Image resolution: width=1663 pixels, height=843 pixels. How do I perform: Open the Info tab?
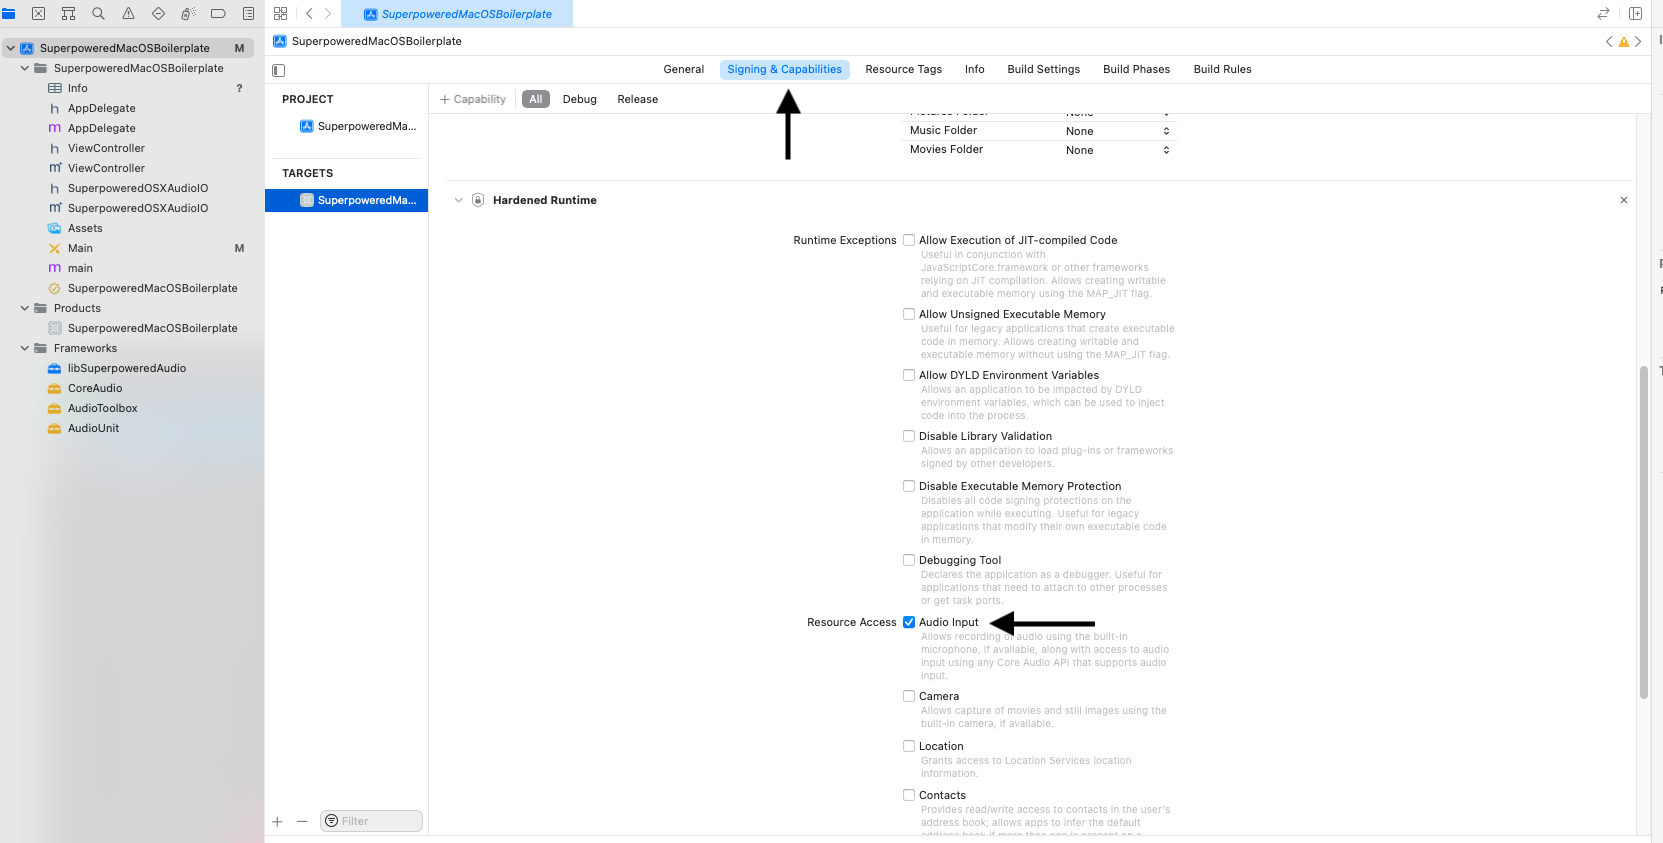click(x=975, y=69)
